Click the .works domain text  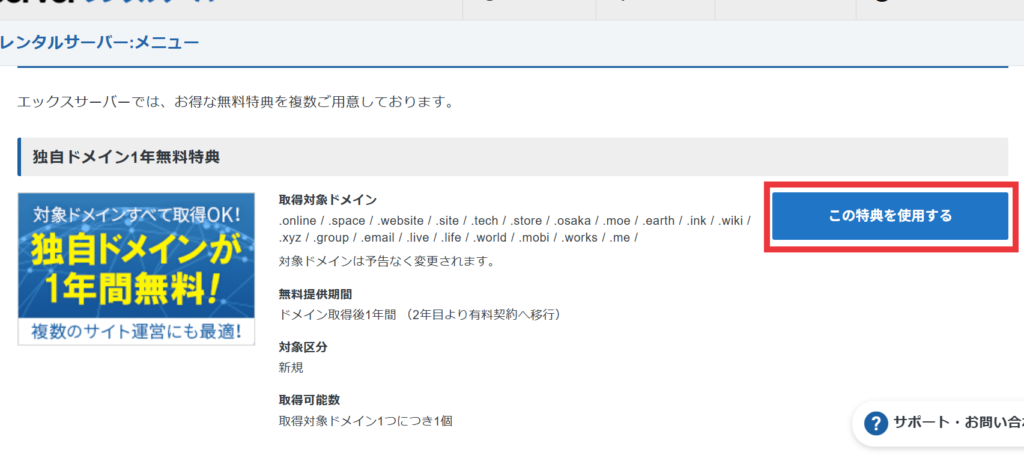[x=579, y=238]
